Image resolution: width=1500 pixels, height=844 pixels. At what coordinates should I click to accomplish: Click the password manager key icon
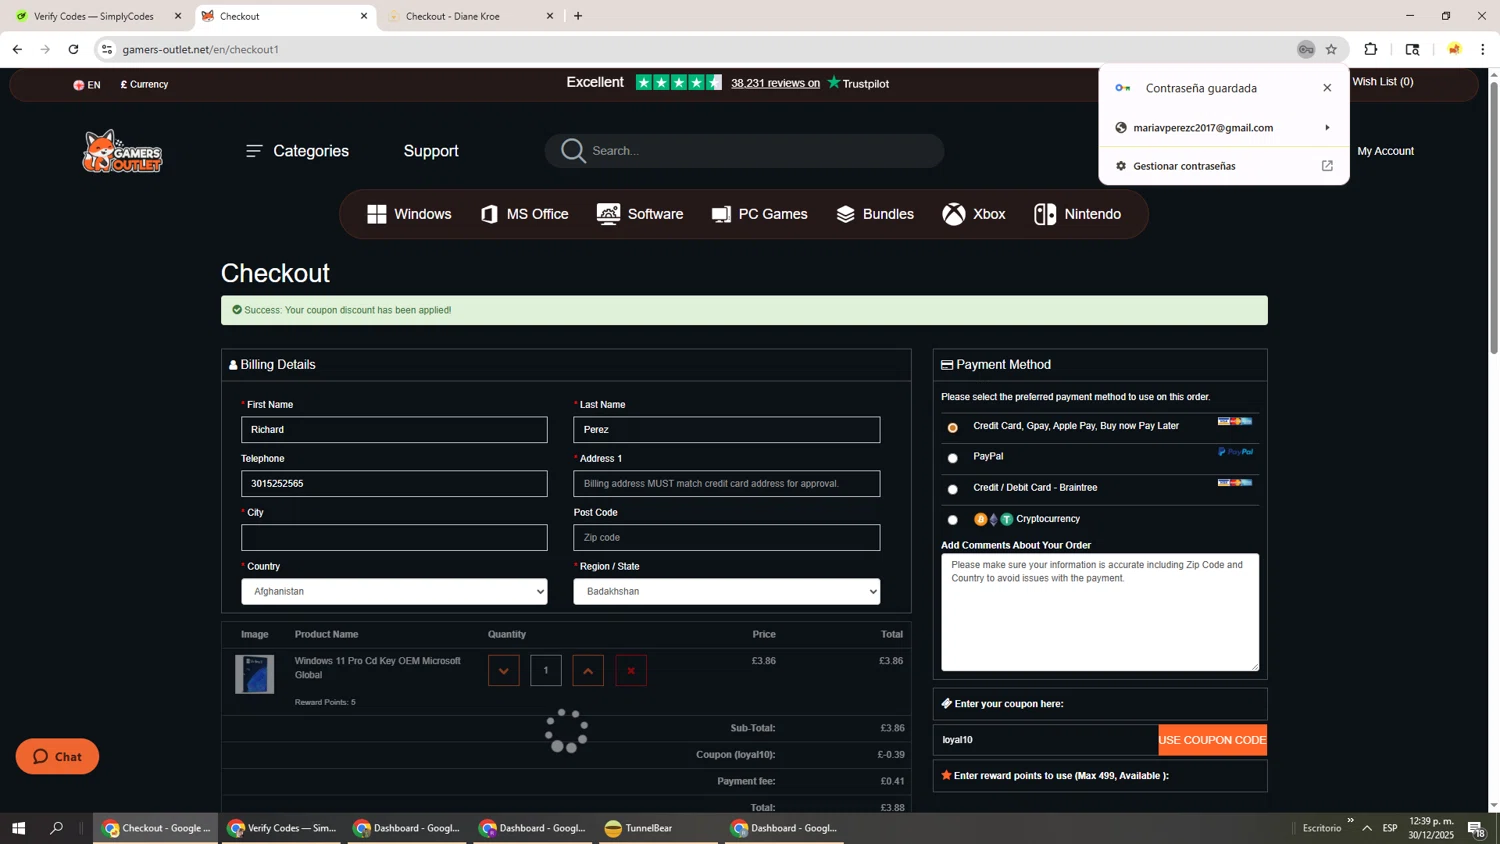(x=1306, y=49)
